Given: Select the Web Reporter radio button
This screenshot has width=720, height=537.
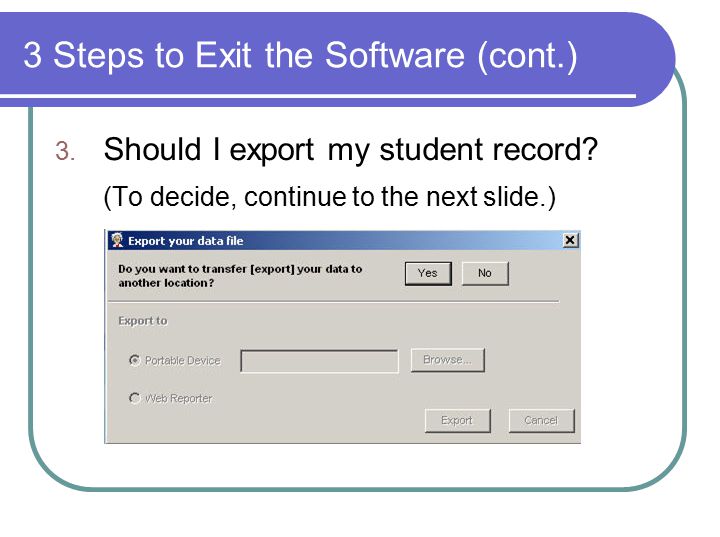Looking at the screenshot, I should coord(135,398).
